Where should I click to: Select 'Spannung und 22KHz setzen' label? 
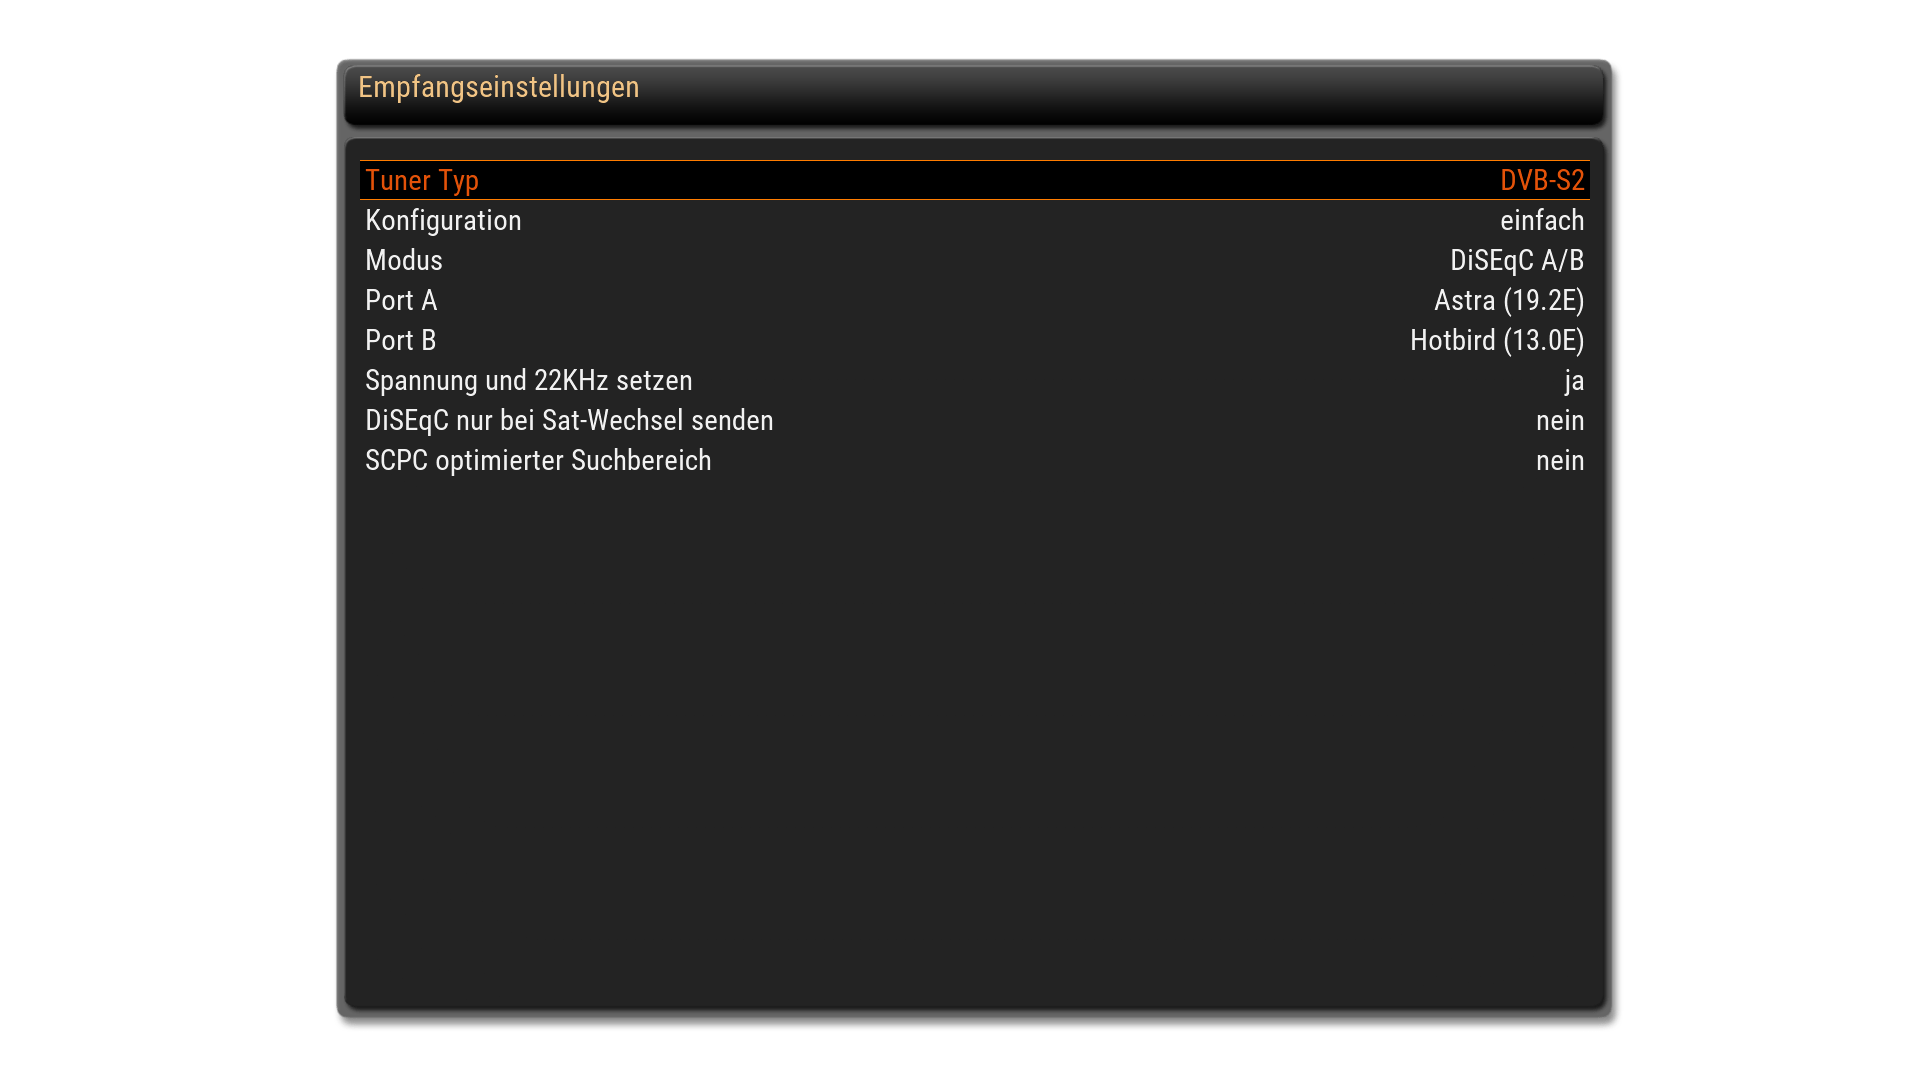[528, 380]
